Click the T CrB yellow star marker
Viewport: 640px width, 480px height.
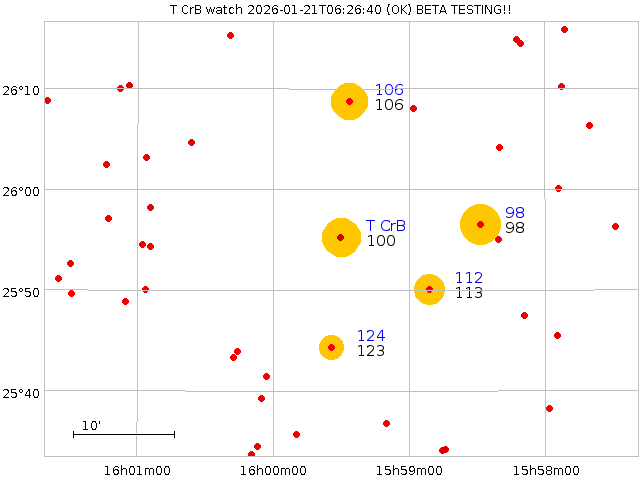click(340, 237)
